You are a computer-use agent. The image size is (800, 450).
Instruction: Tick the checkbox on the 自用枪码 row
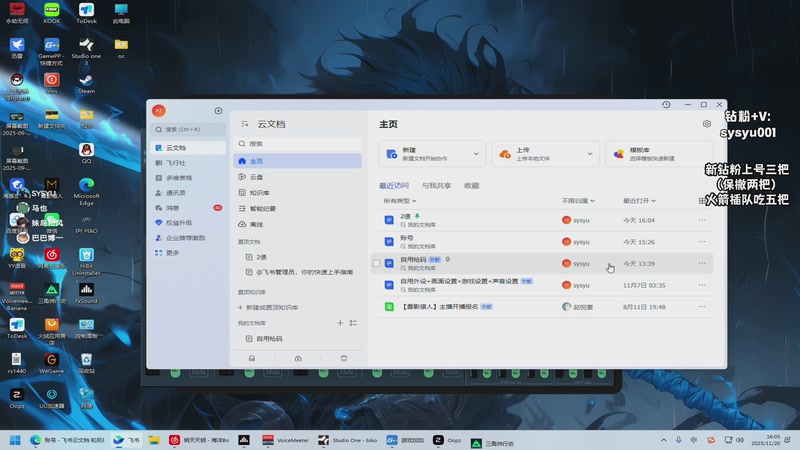[377, 264]
